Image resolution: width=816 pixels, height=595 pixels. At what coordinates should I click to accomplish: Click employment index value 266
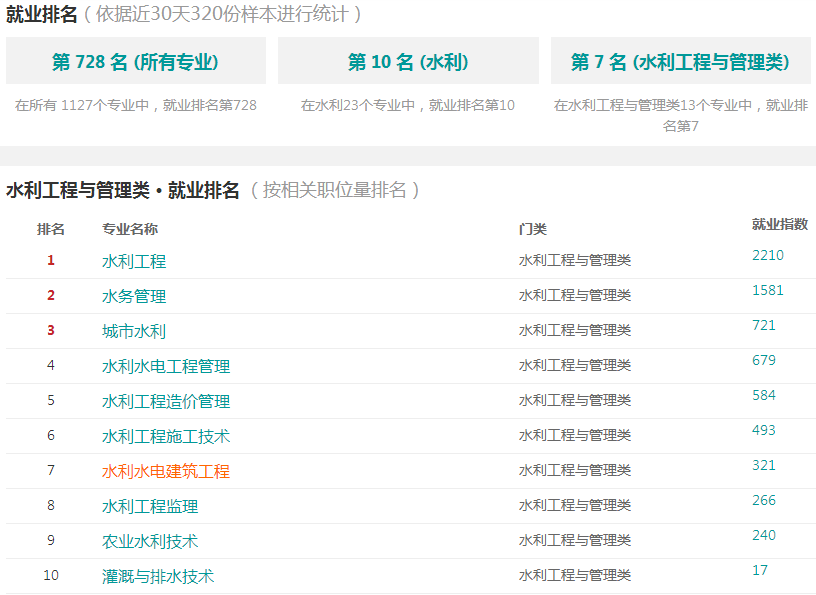[763, 500]
